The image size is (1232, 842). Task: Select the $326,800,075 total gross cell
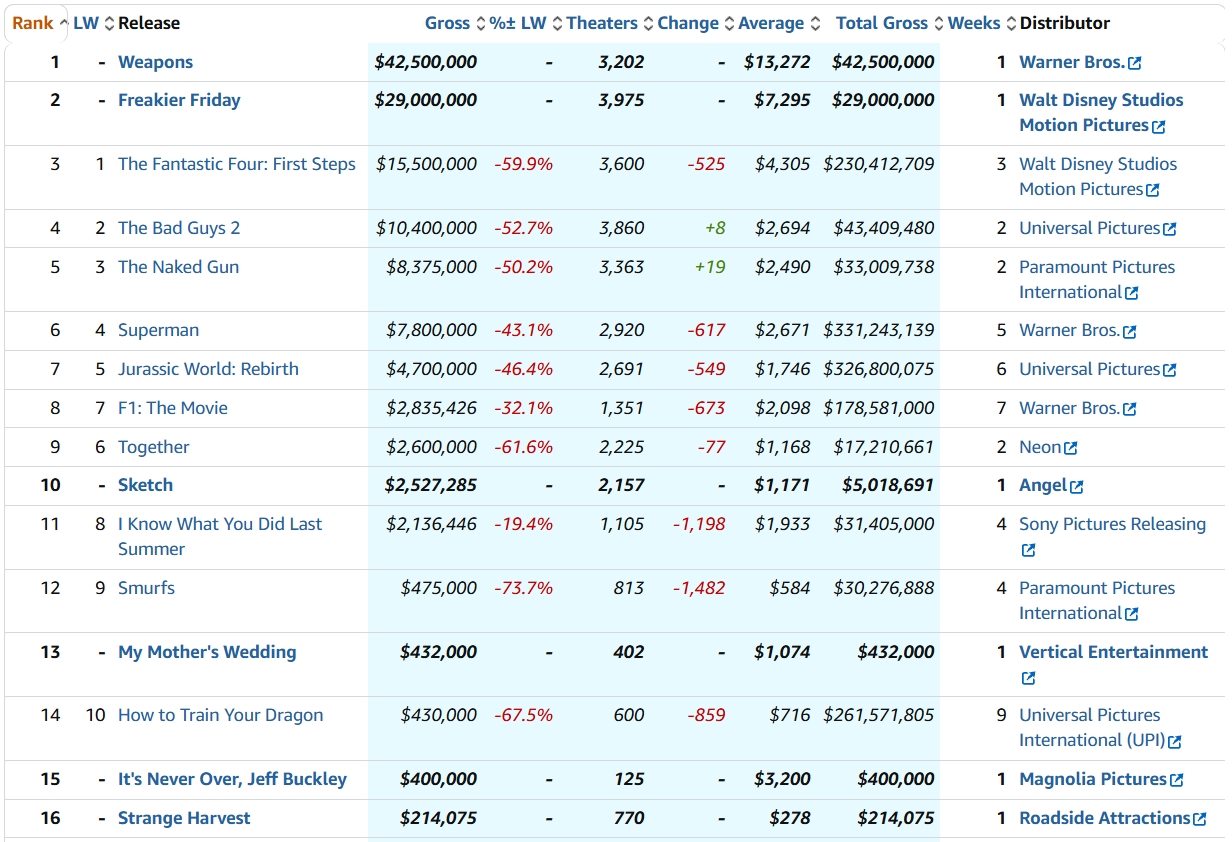pyautogui.click(x=879, y=369)
